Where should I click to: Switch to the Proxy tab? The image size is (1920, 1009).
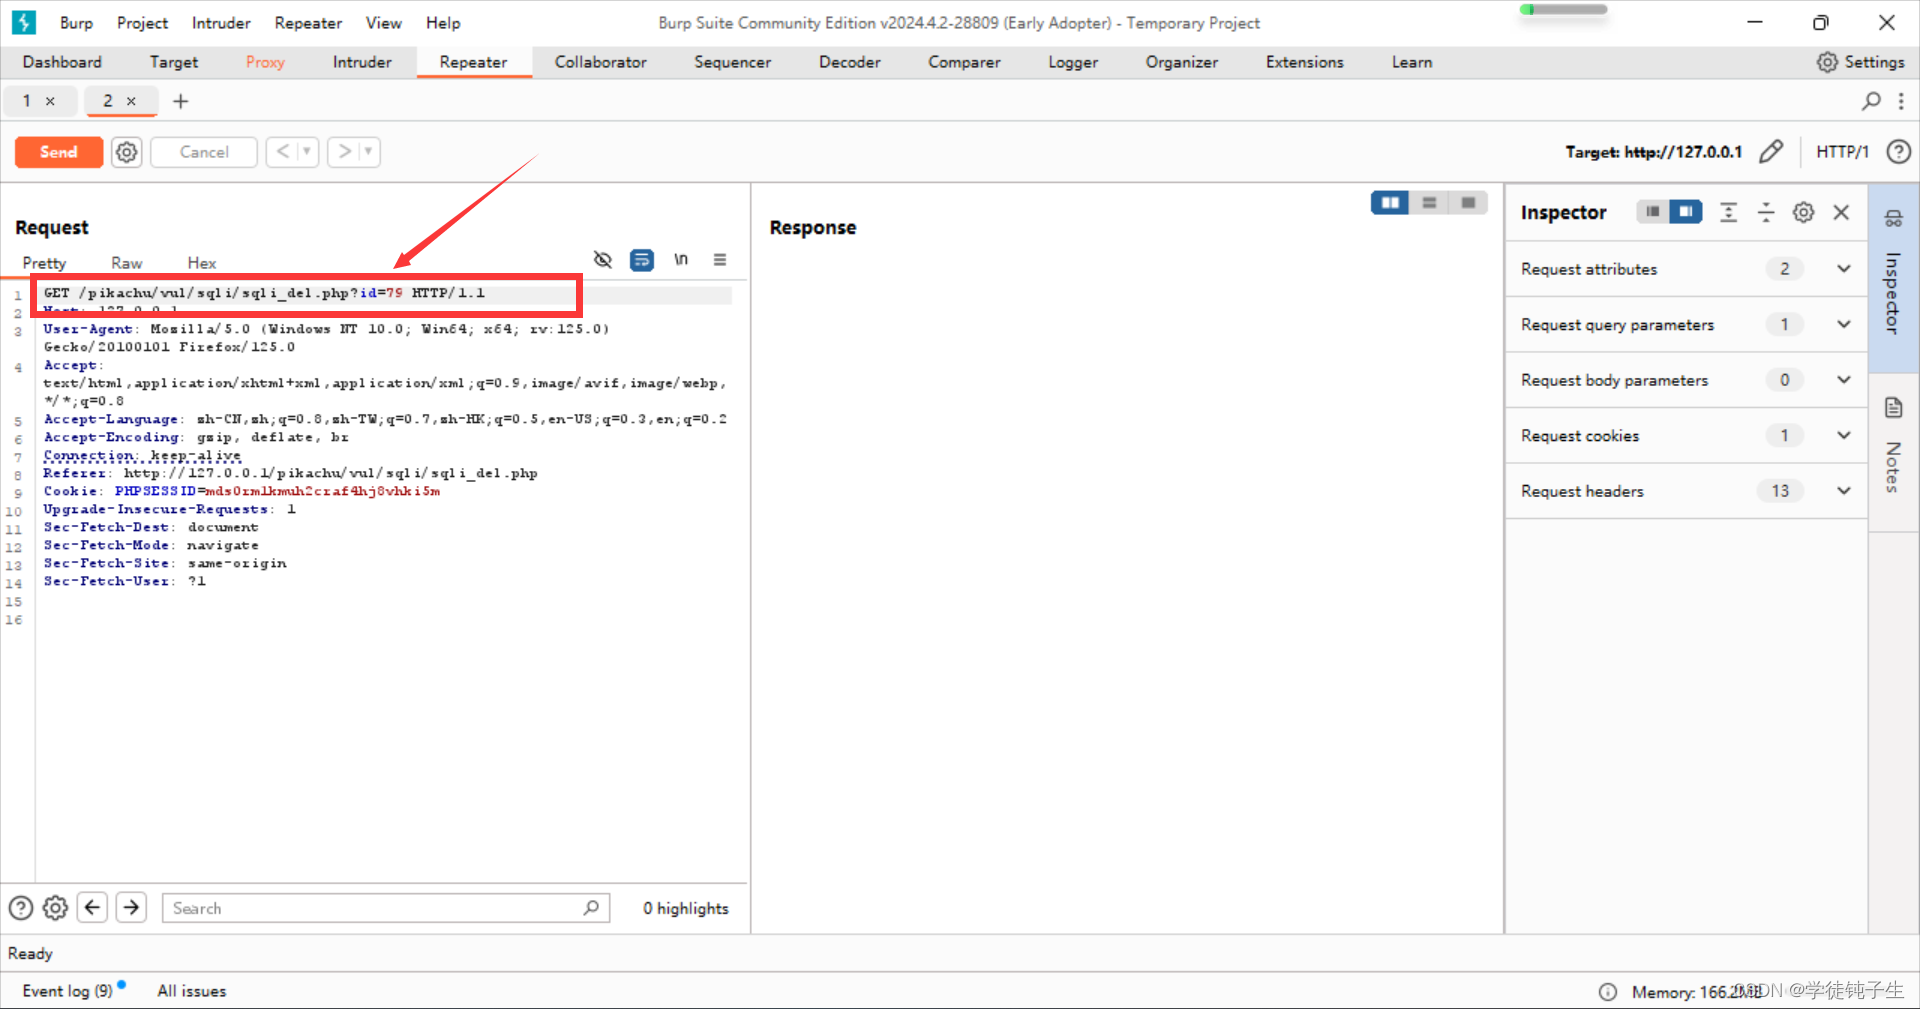point(265,62)
